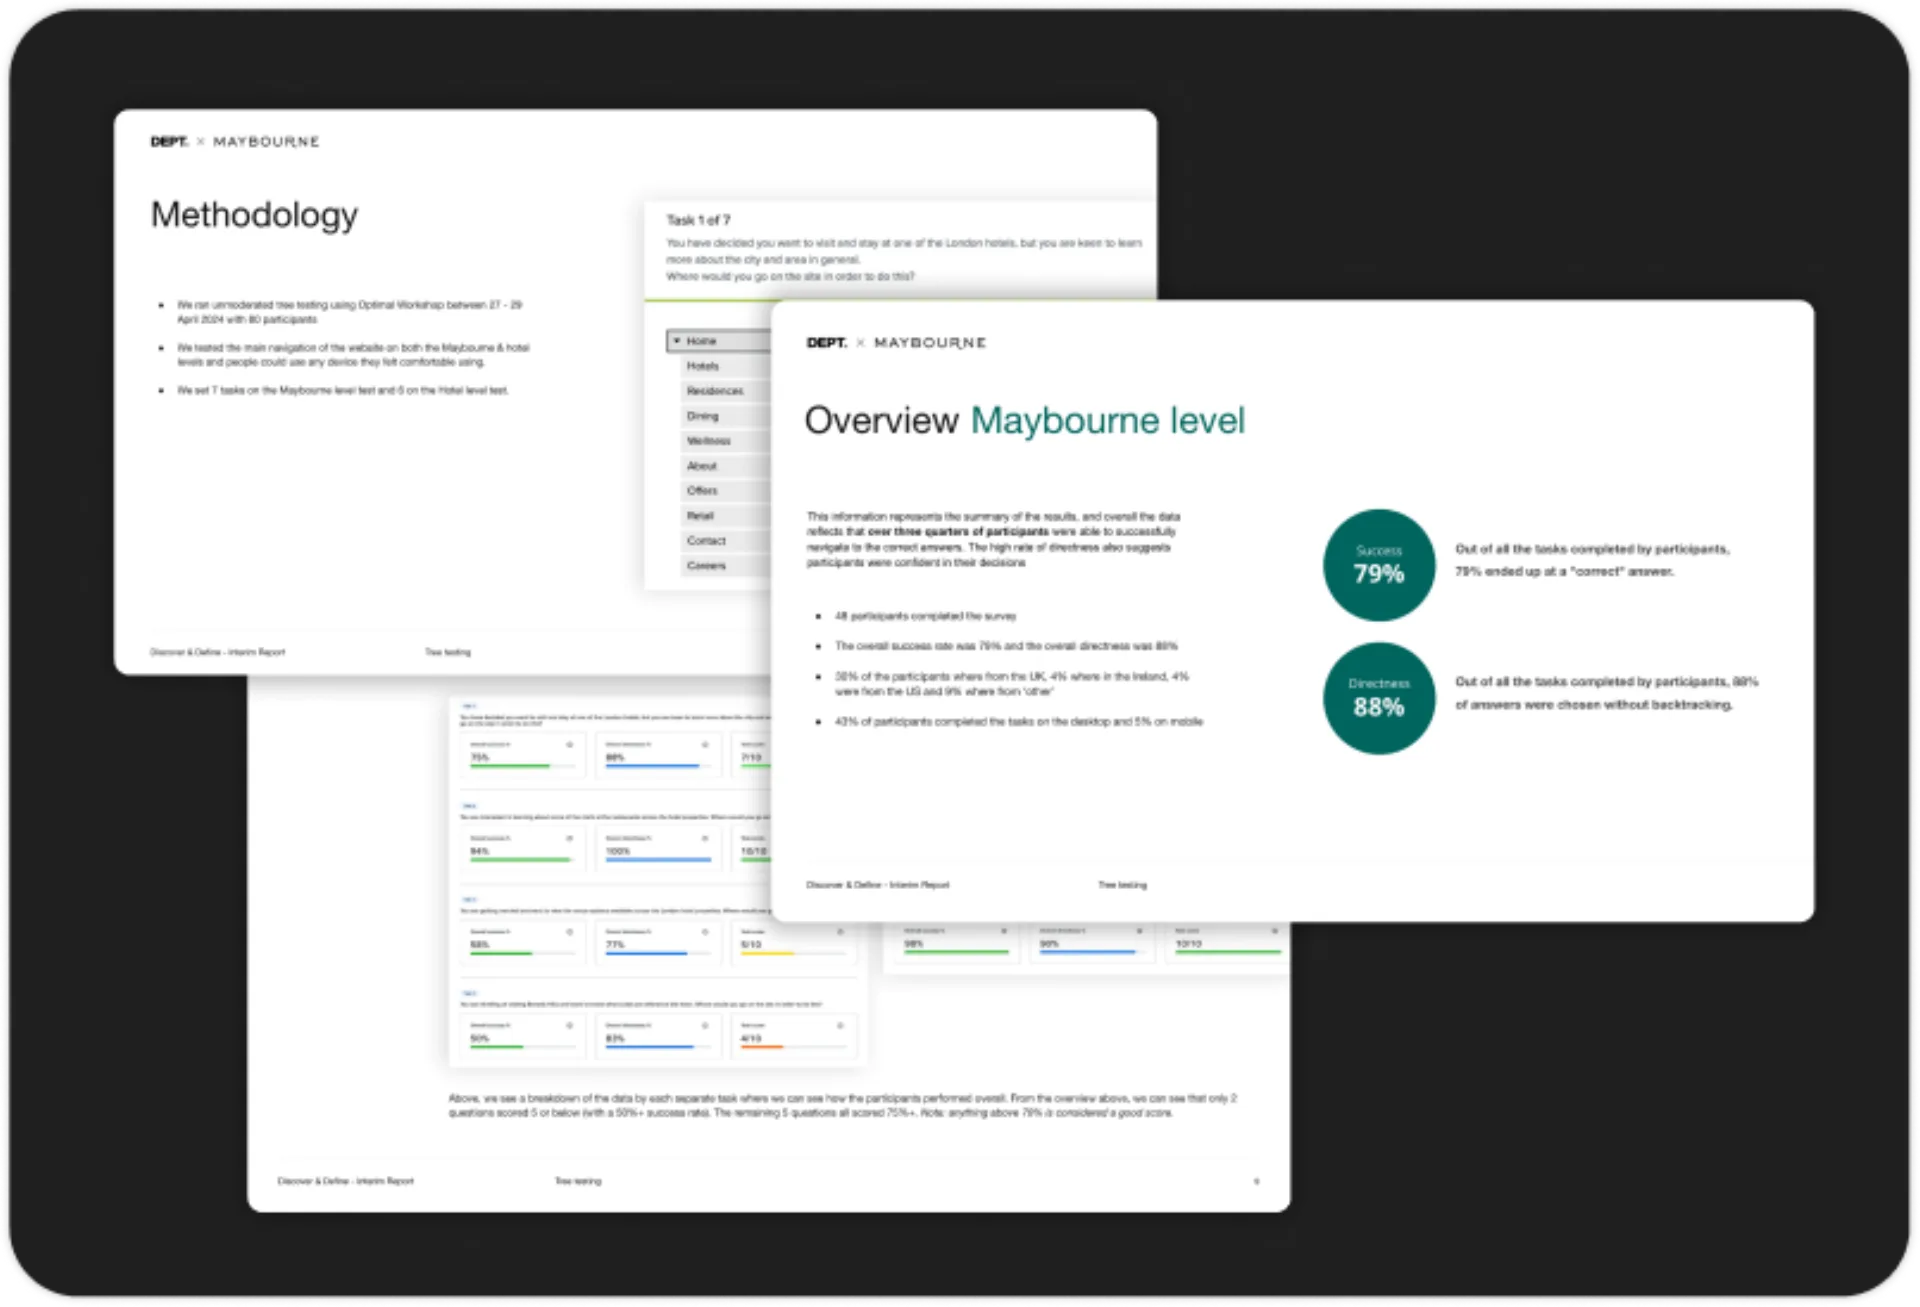The width and height of the screenshot is (1920, 1307).
Task: Select Residences in the navigation tree
Action: pyautogui.click(x=714, y=391)
